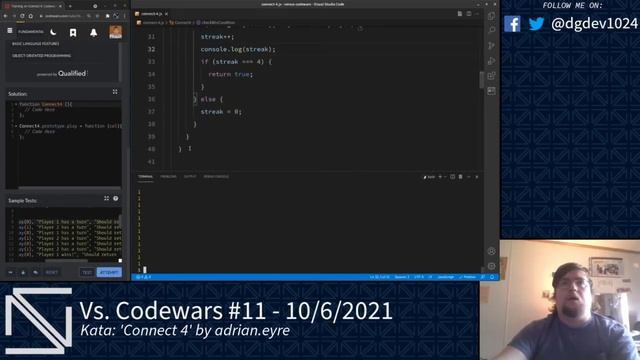Go to the browser home page
This screenshot has width=640, height=360.
(x=31, y=16)
